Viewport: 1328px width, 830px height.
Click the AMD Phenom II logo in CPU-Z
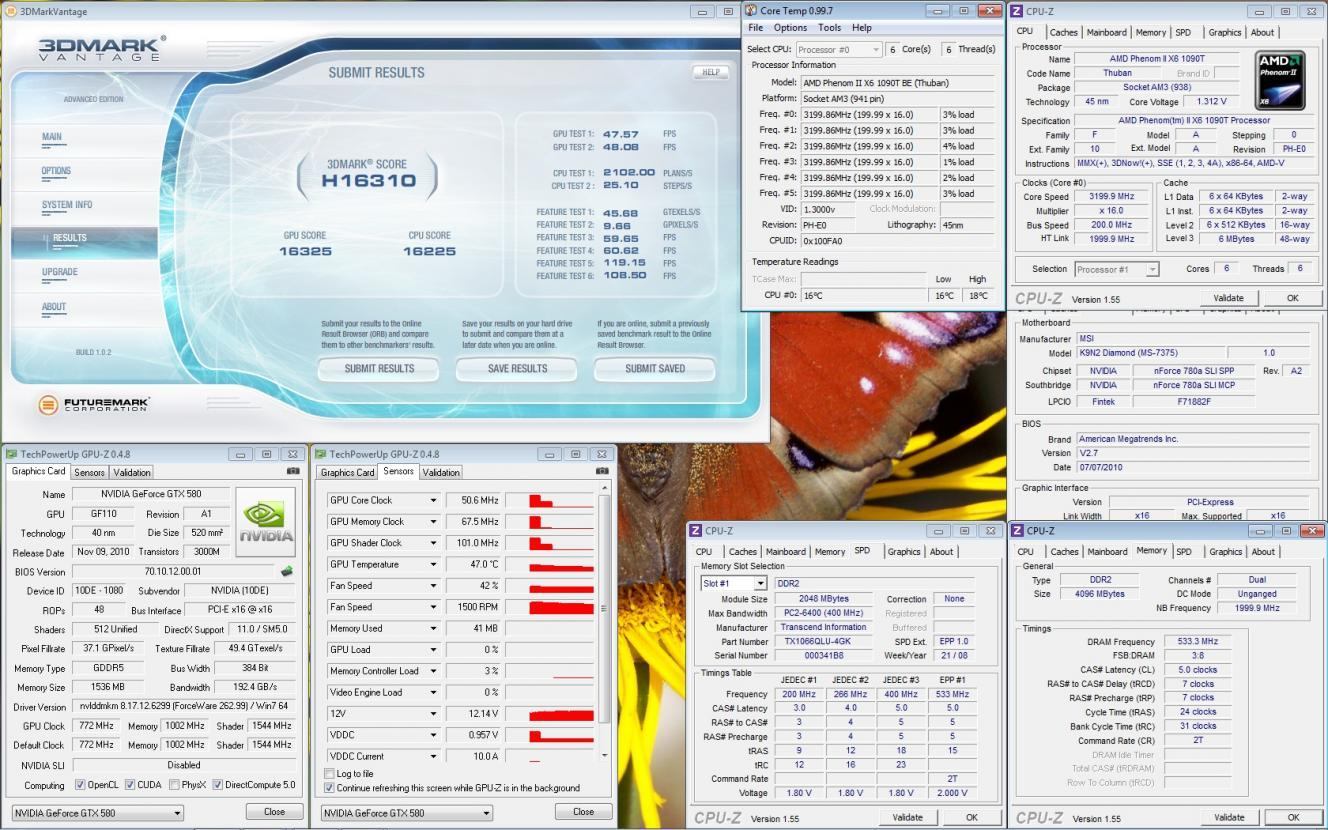(1281, 80)
